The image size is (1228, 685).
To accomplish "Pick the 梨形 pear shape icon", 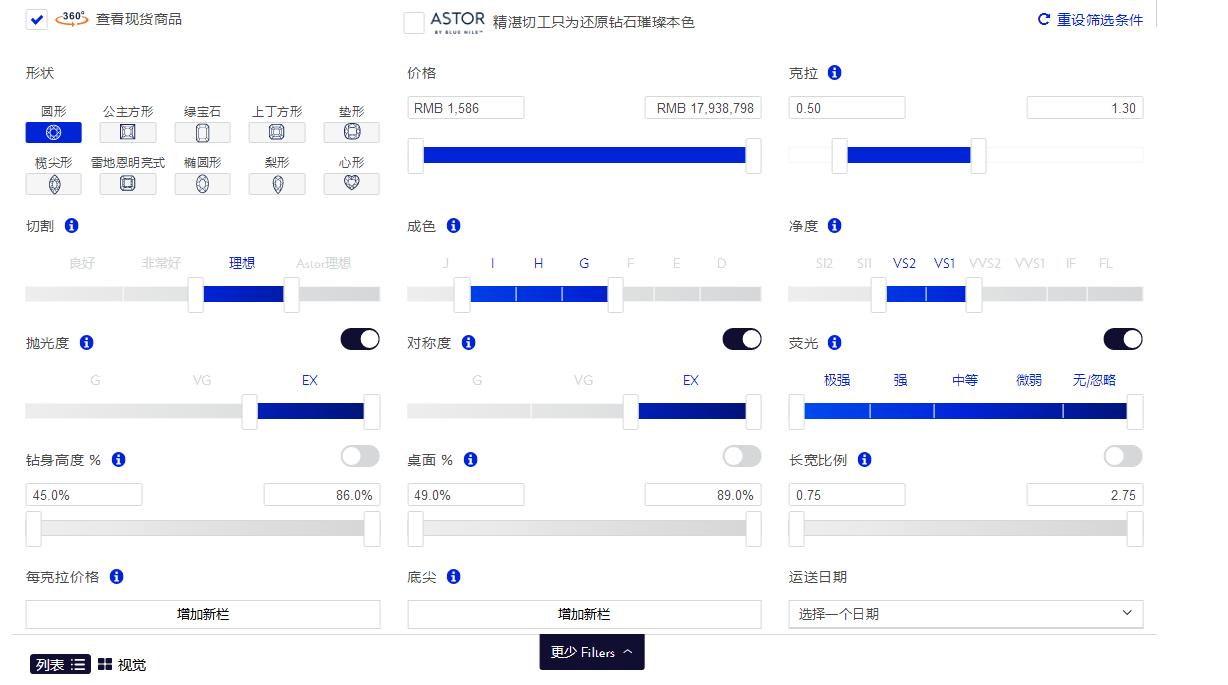I will pos(277,183).
